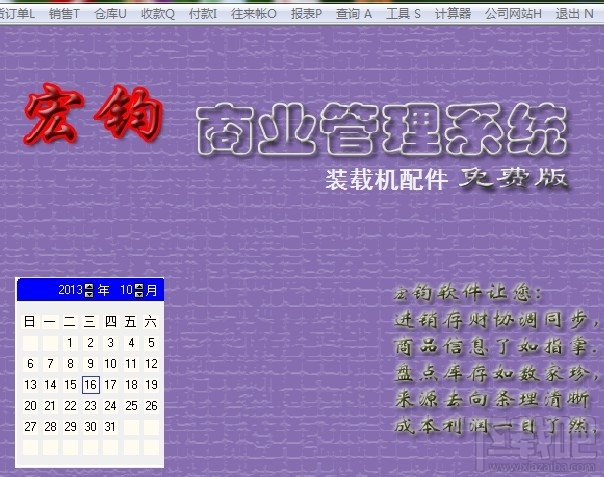Select the year value 2013

coord(70,290)
